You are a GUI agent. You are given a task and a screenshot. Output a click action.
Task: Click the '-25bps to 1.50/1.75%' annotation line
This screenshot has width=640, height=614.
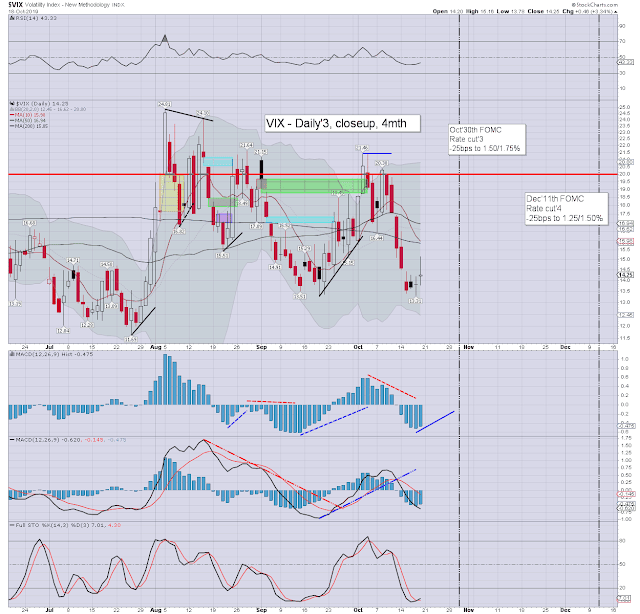tap(484, 148)
